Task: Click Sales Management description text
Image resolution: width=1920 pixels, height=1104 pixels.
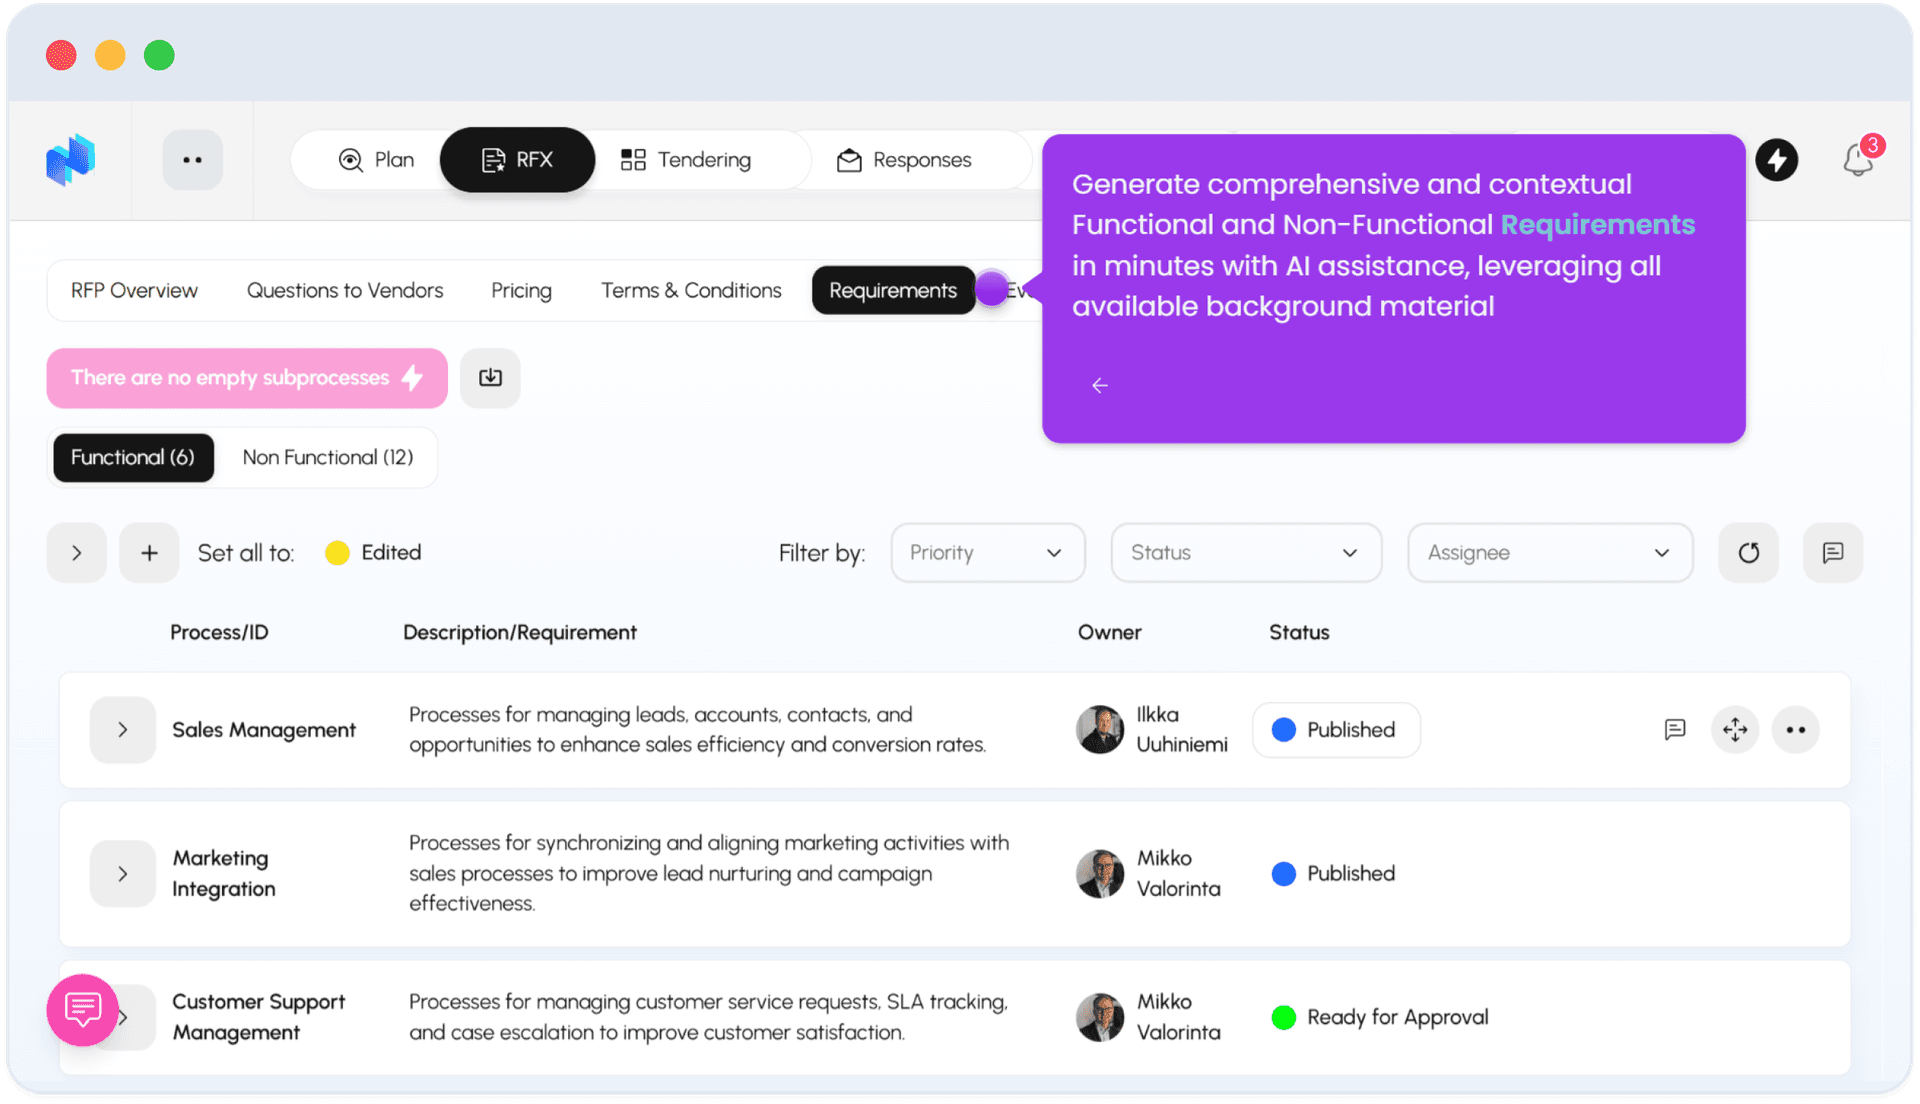Action: pos(697,730)
